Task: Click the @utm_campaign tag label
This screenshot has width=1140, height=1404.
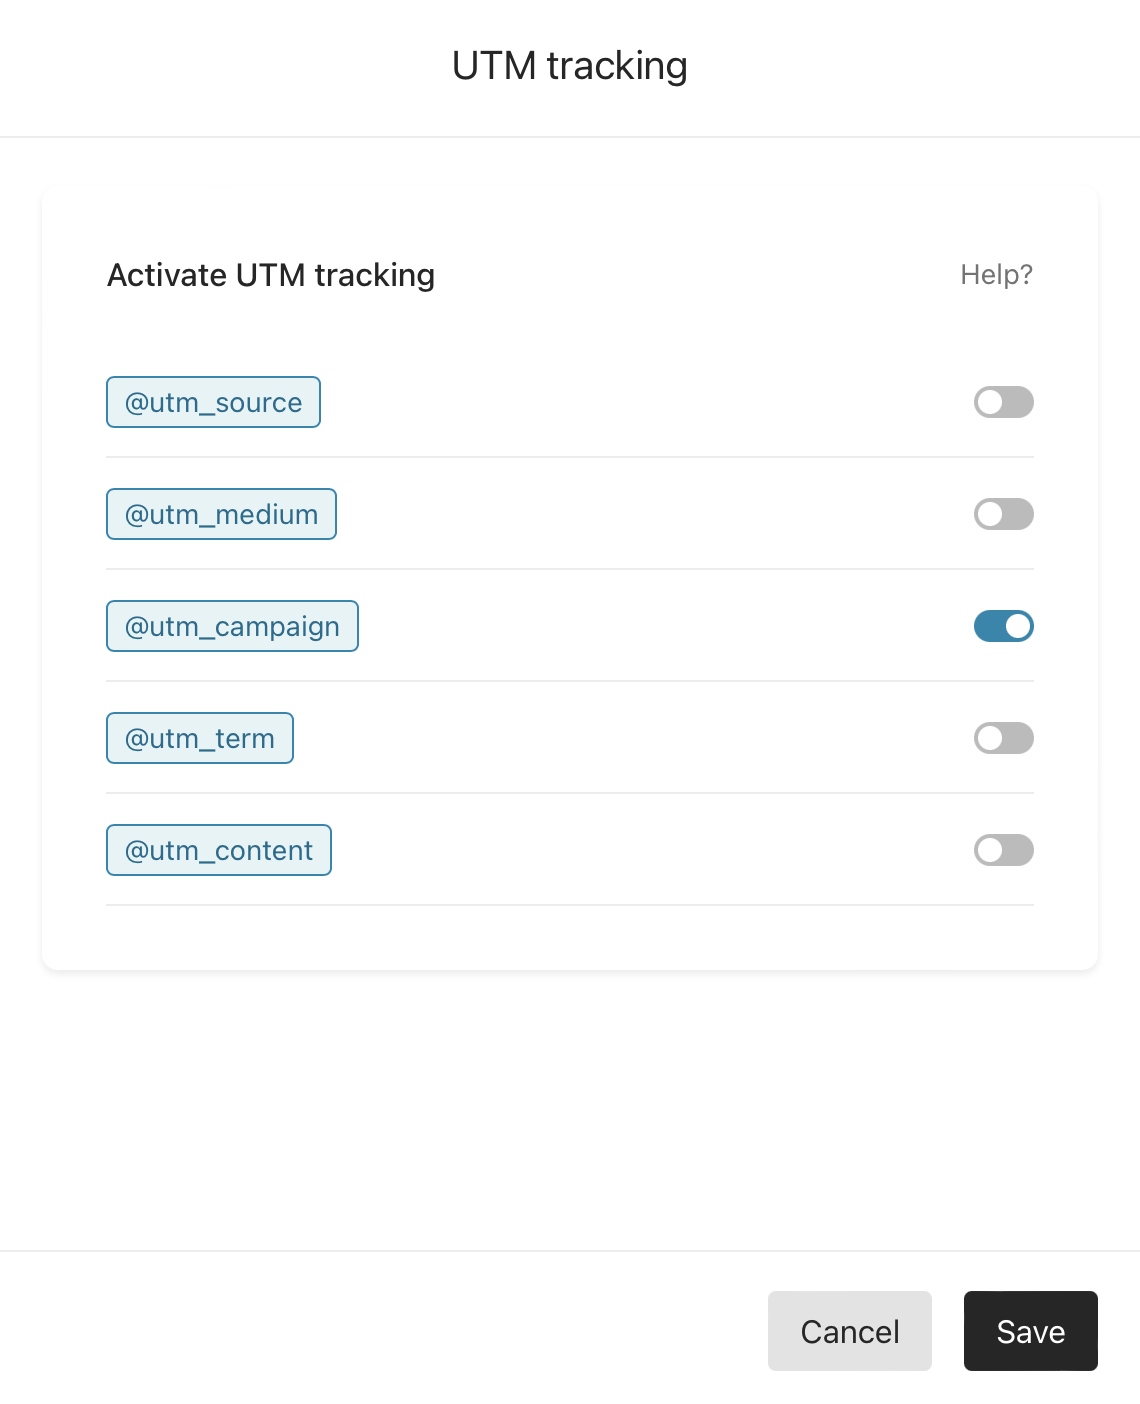Action: [x=232, y=626]
